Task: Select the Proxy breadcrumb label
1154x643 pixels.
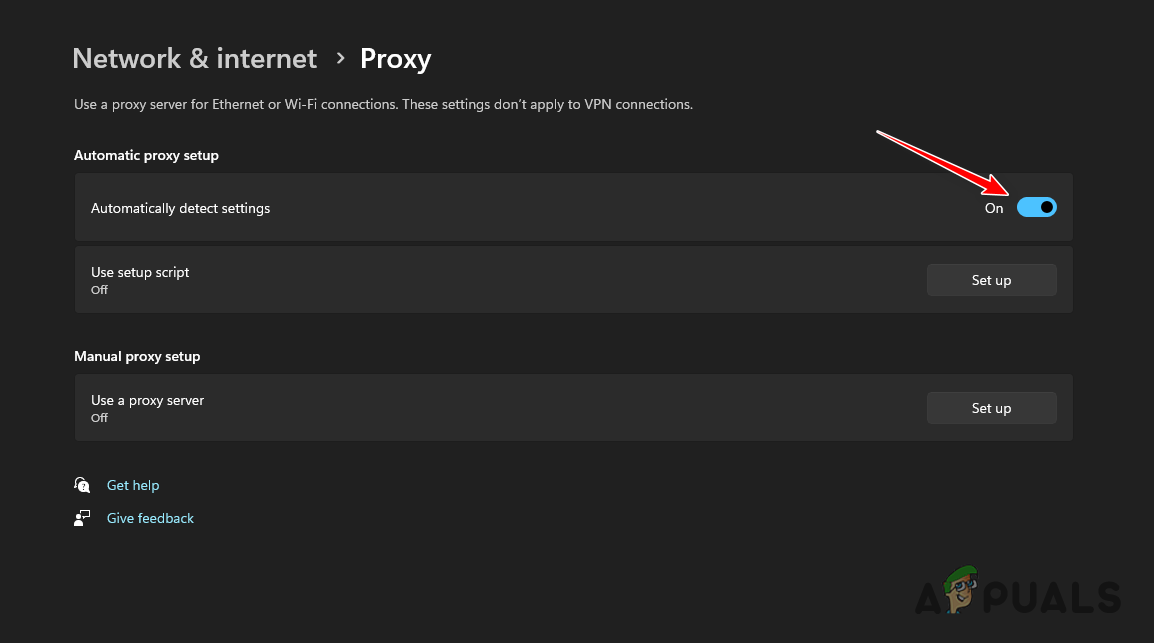Action: (395, 59)
